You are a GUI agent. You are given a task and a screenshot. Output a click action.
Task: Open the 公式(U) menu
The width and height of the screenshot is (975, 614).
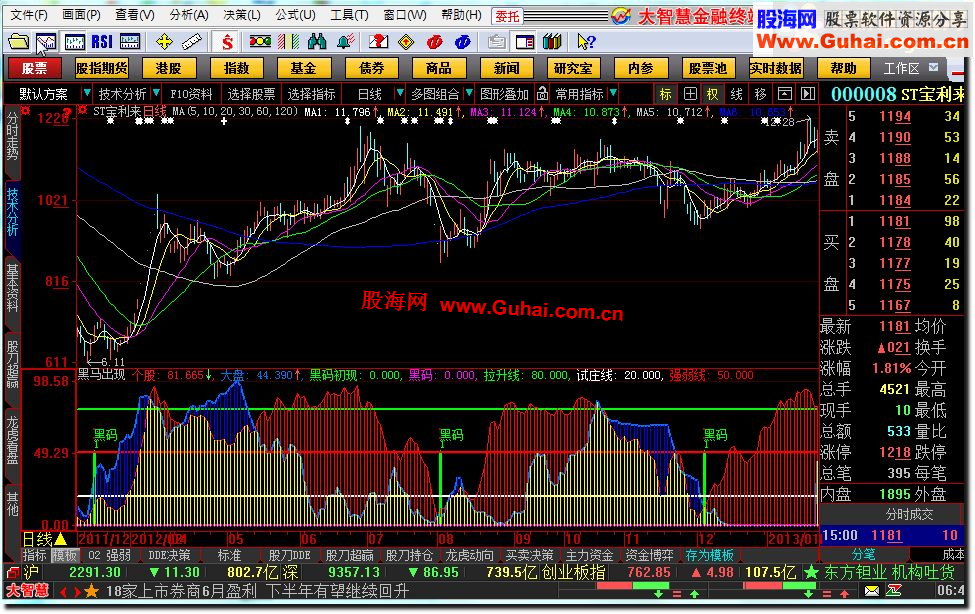pyautogui.click(x=295, y=15)
